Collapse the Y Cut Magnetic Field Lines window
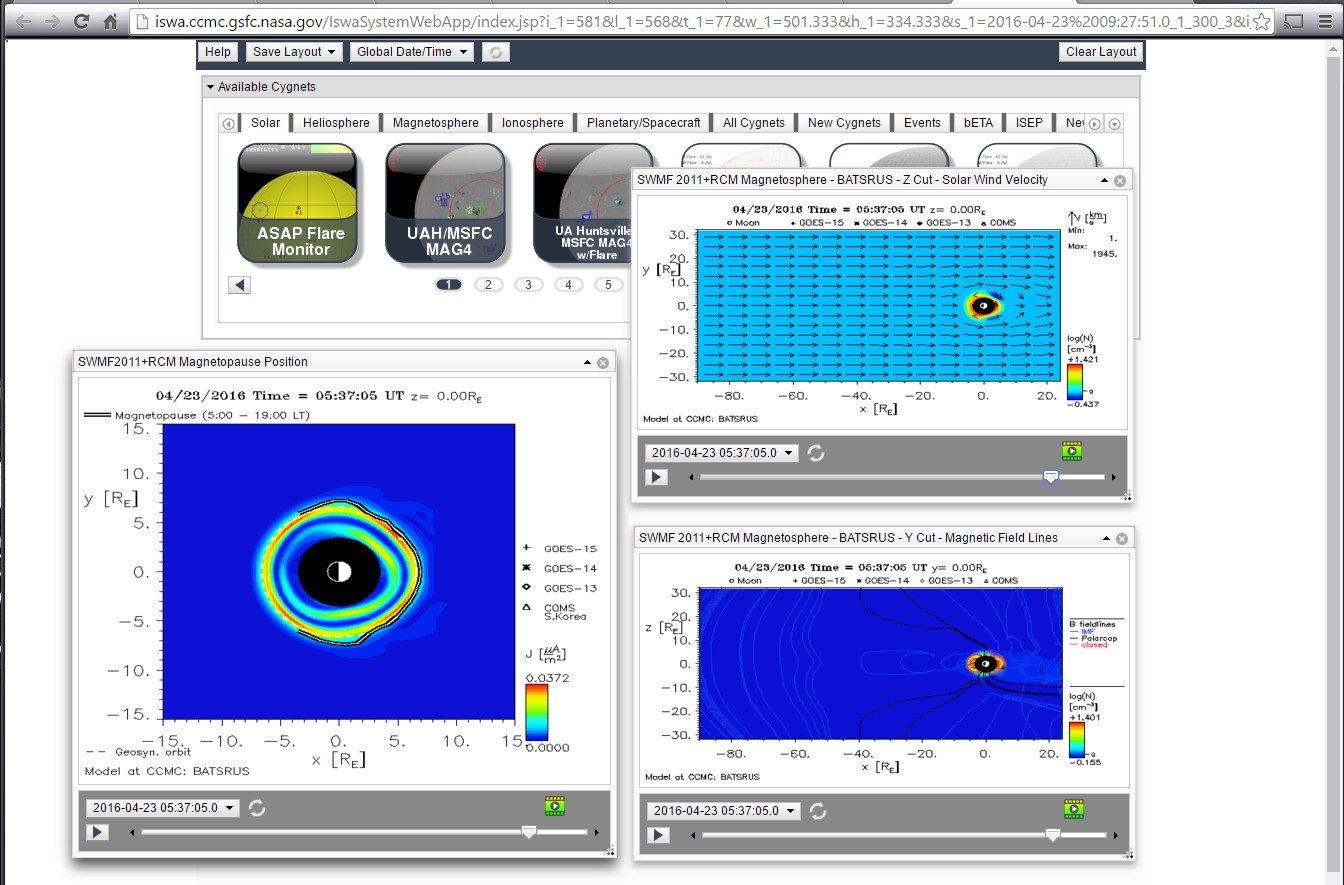This screenshot has height=885, width=1344. (1106, 539)
